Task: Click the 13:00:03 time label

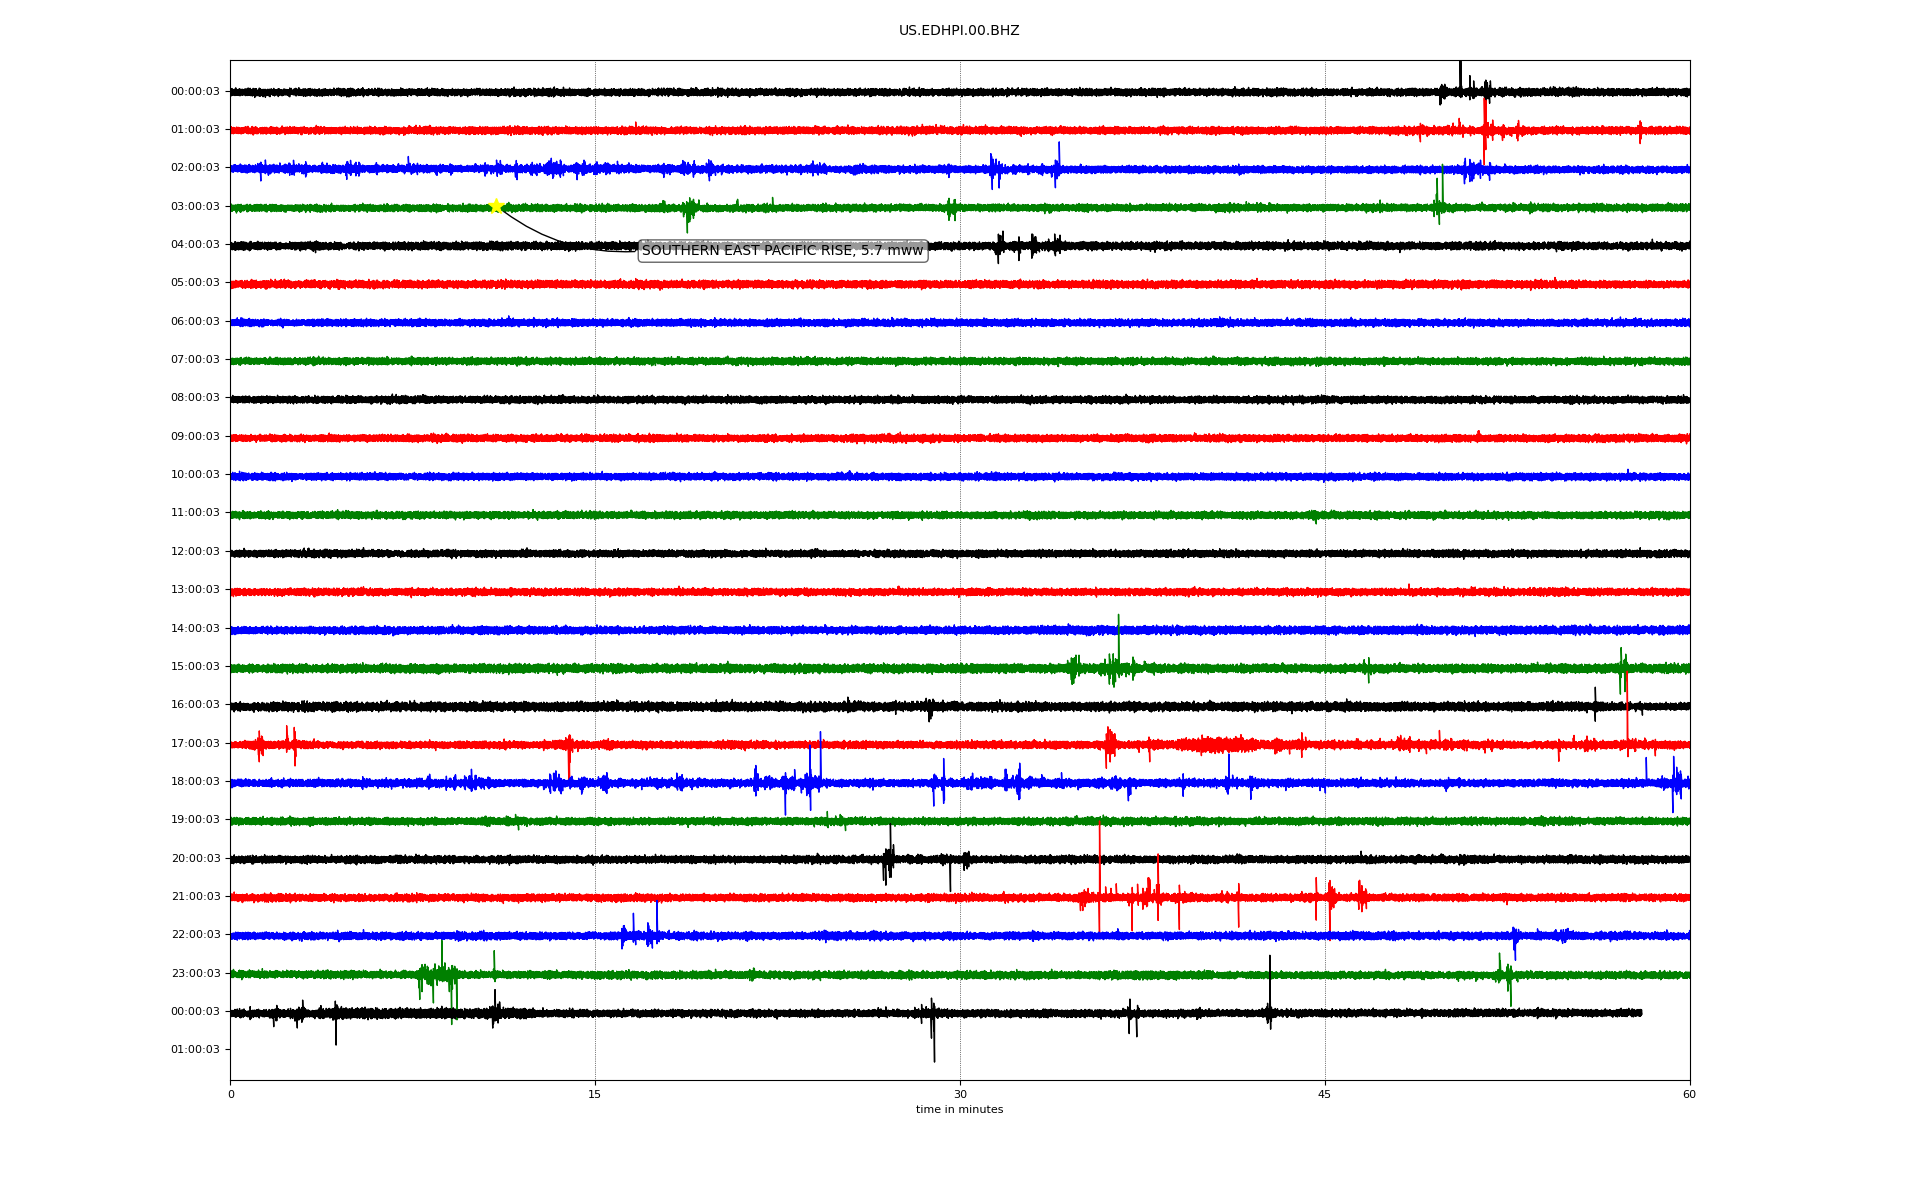Action: (x=195, y=590)
